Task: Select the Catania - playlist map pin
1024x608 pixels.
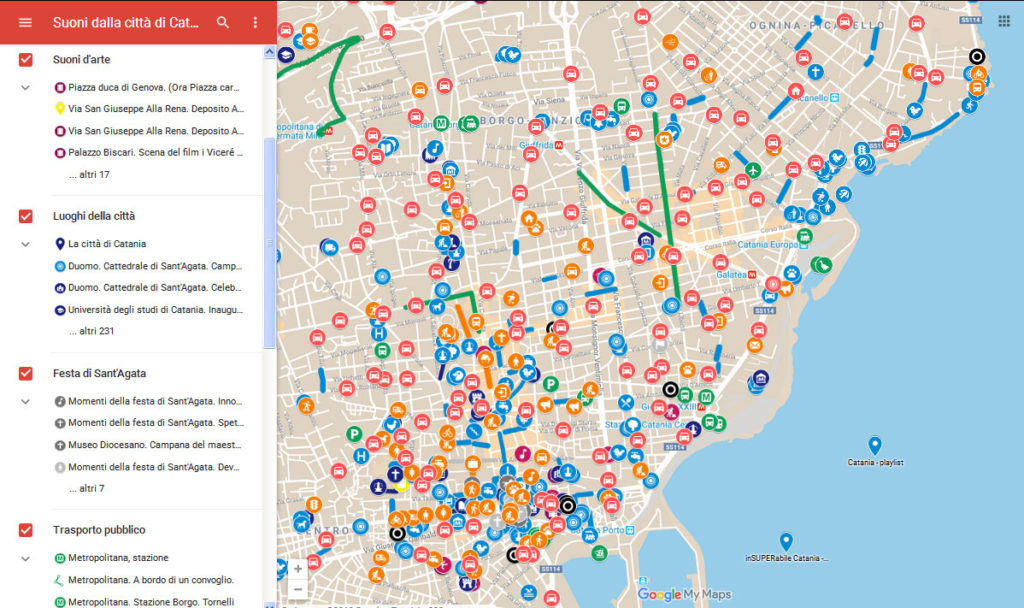Action: [x=875, y=446]
